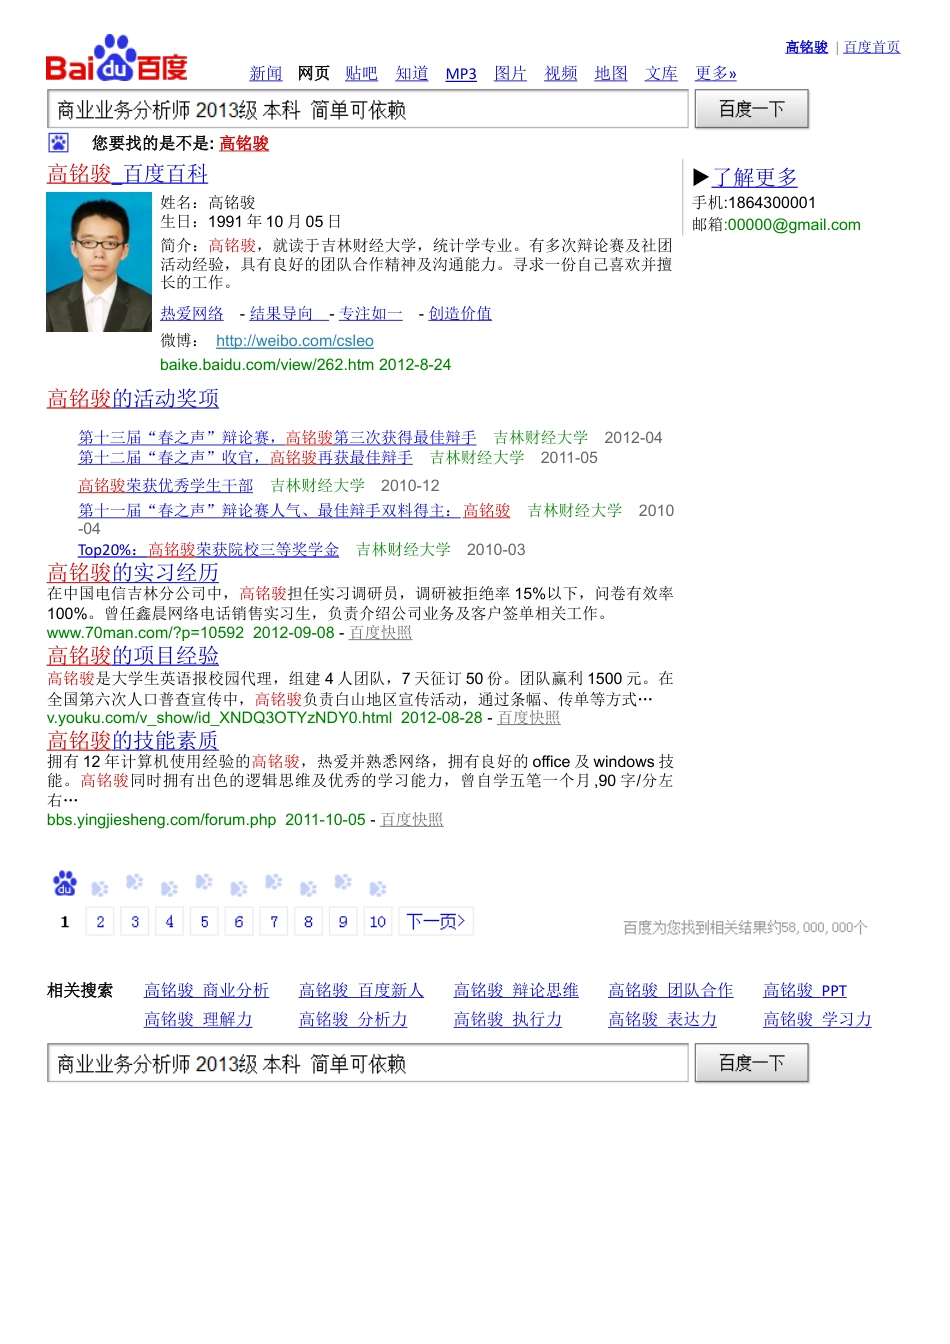Open related search 高铭骏 团队合作
The width and height of the screenshot is (950, 1344).
pyautogui.click(x=671, y=990)
